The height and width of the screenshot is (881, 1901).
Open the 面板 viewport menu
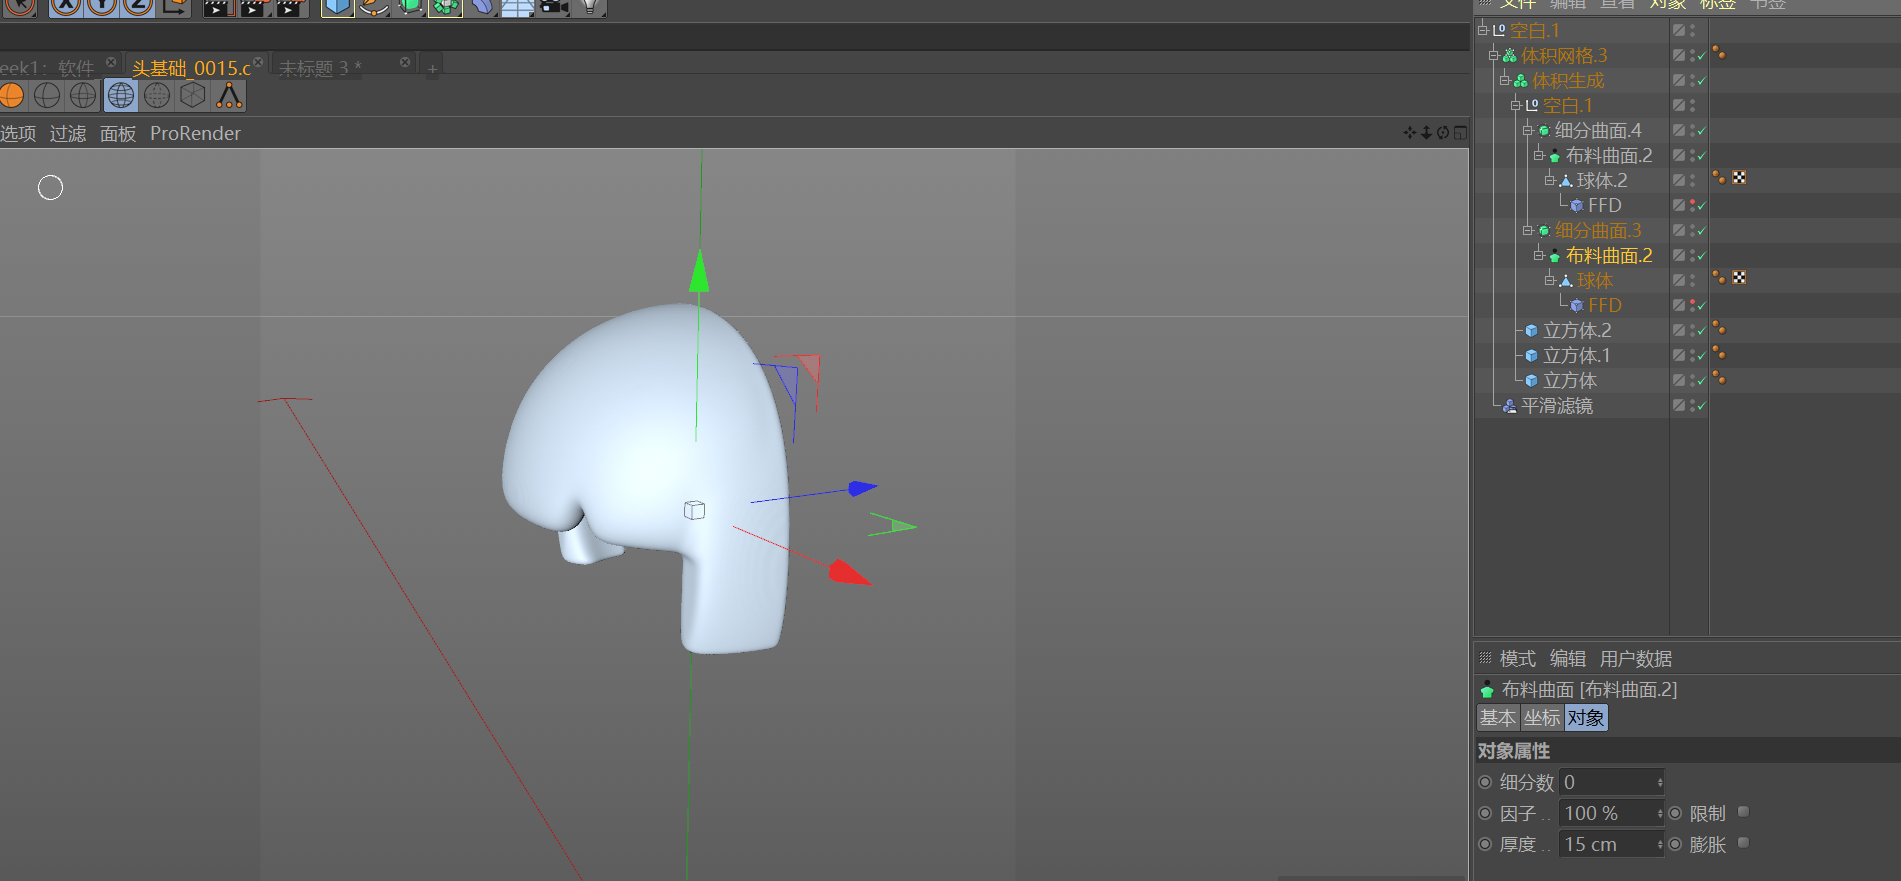[118, 133]
